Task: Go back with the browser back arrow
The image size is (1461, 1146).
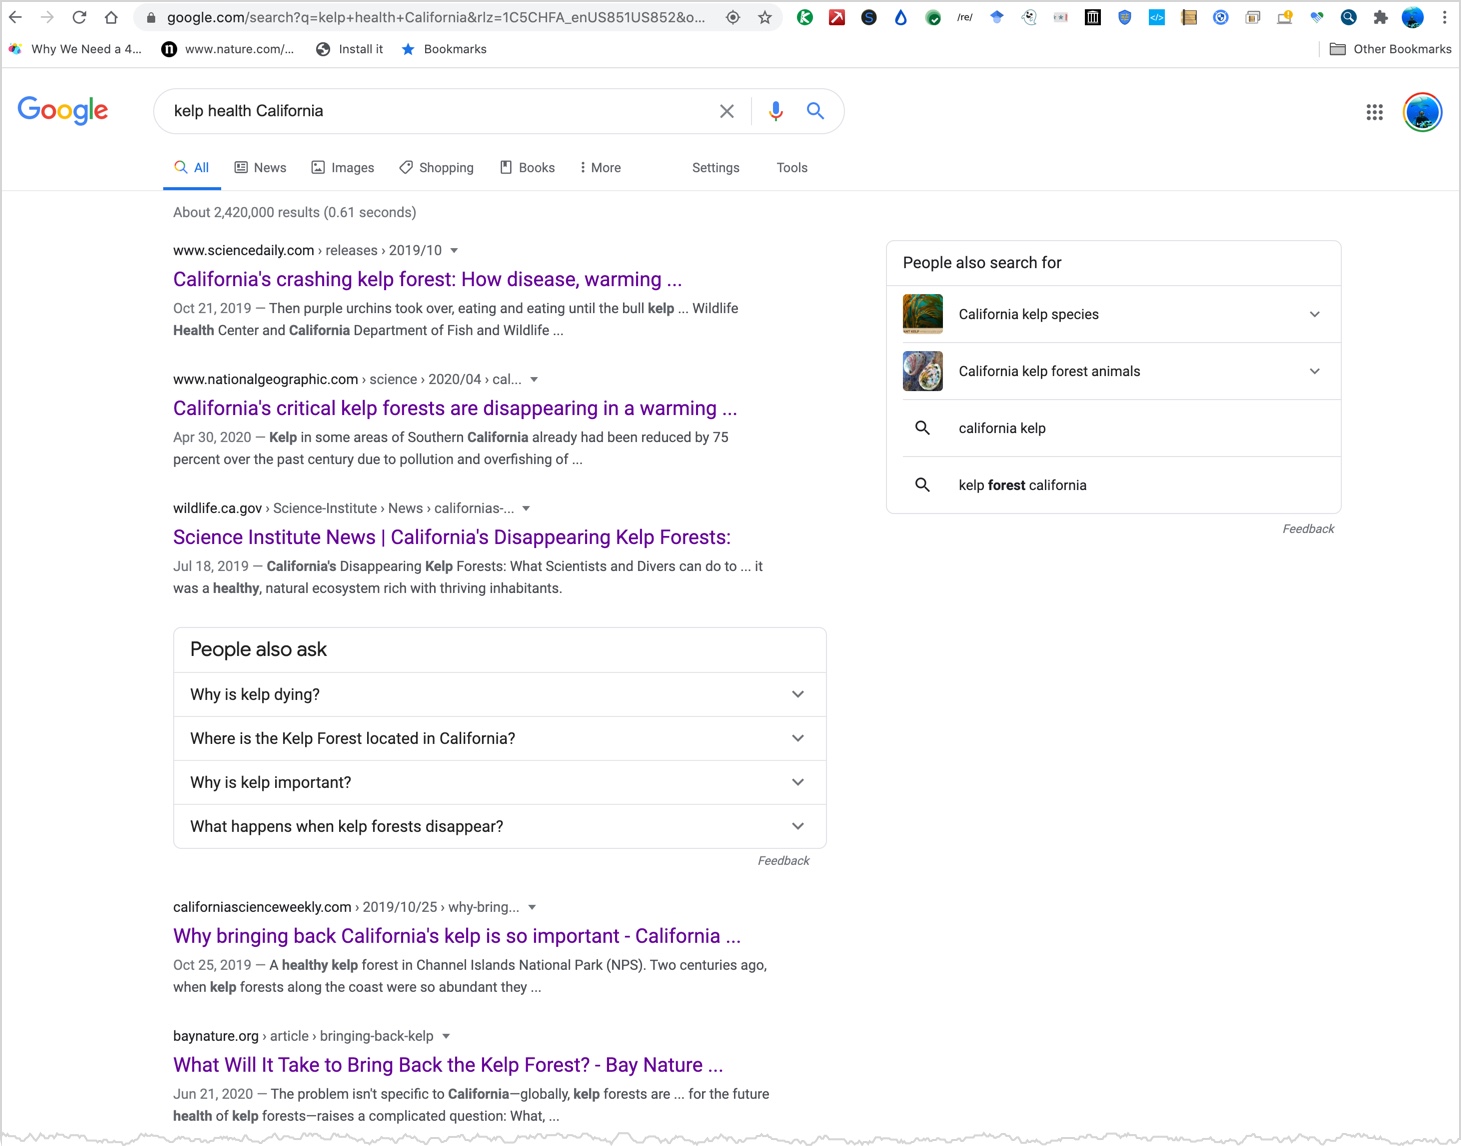Action: pyautogui.click(x=15, y=17)
